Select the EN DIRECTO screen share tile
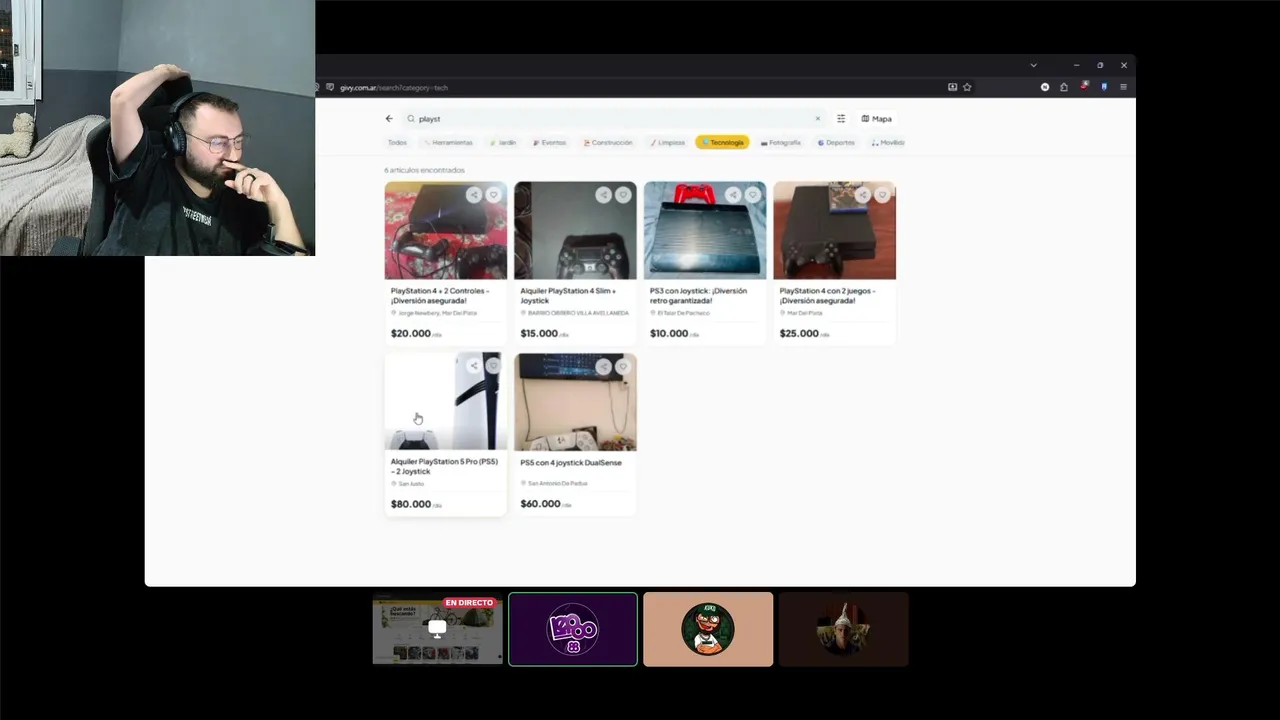The height and width of the screenshot is (720, 1280). (x=438, y=629)
